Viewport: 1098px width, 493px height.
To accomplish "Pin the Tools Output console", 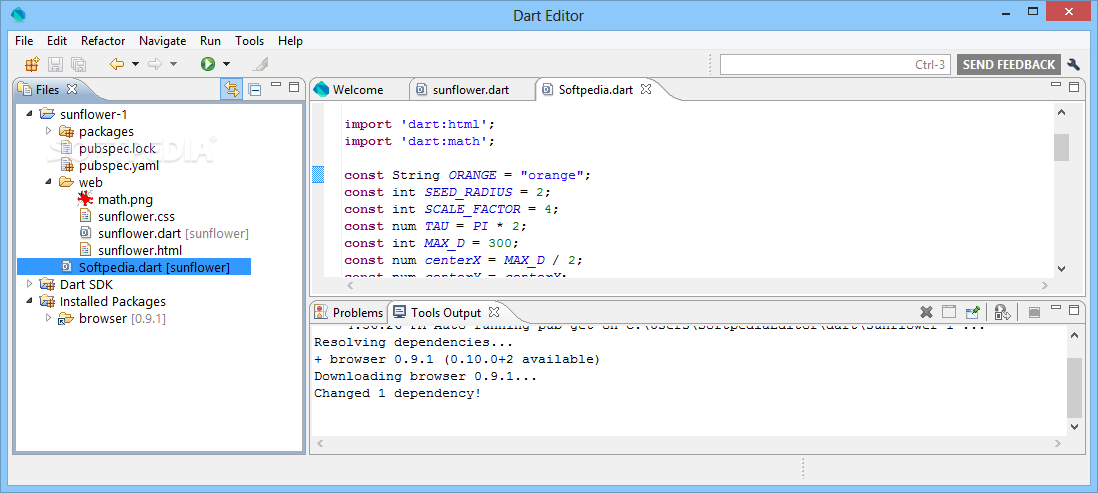I will click(x=972, y=312).
